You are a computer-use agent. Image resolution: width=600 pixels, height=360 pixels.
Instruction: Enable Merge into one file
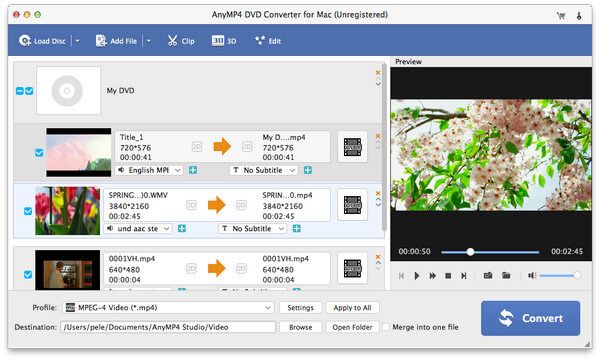click(x=386, y=327)
